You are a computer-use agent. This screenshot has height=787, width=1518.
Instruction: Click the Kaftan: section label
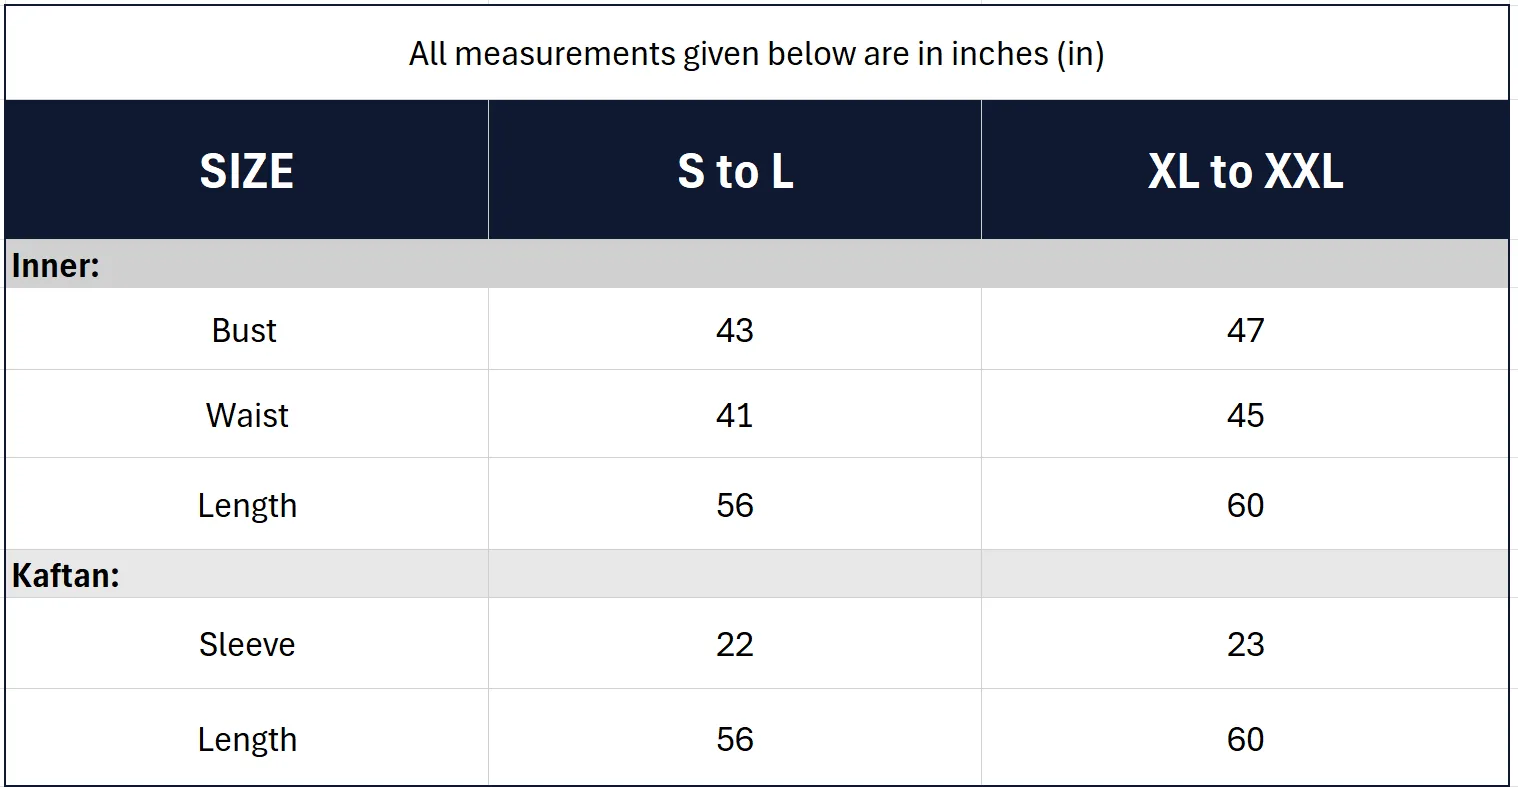click(x=66, y=576)
